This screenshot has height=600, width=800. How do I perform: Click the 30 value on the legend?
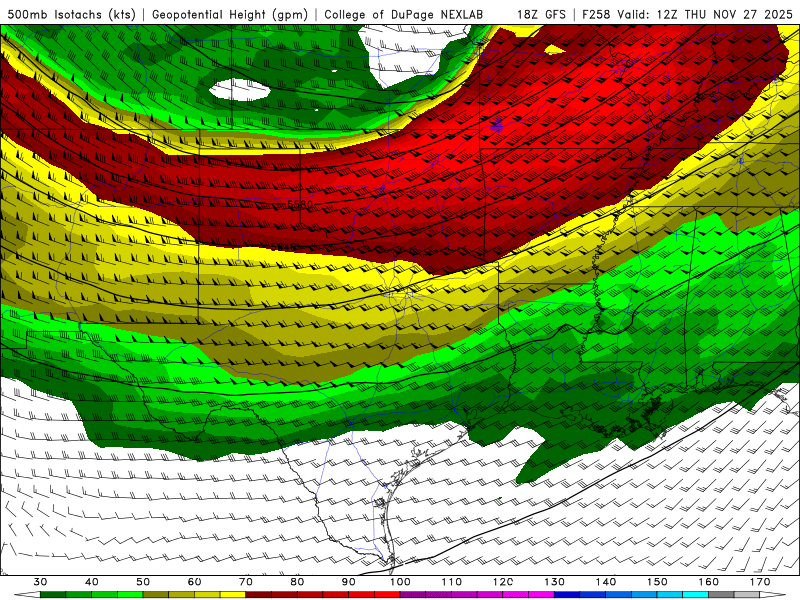click(x=40, y=582)
